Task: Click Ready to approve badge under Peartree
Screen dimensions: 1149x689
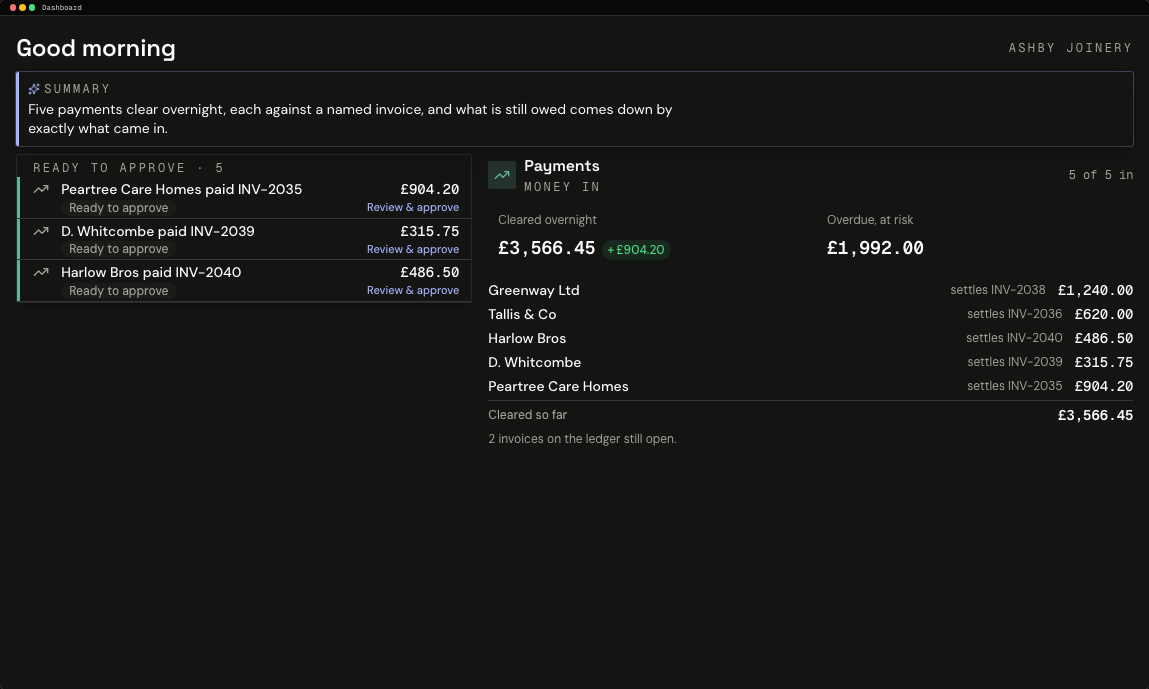Action: tap(119, 208)
